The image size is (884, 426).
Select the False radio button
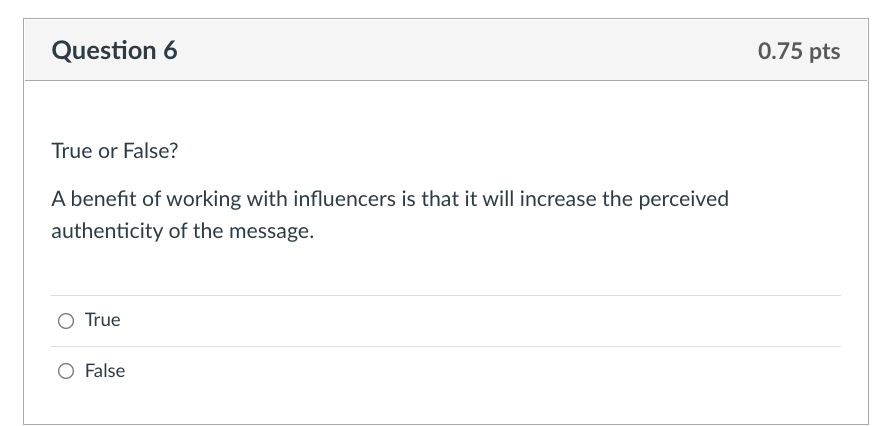point(66,372)
